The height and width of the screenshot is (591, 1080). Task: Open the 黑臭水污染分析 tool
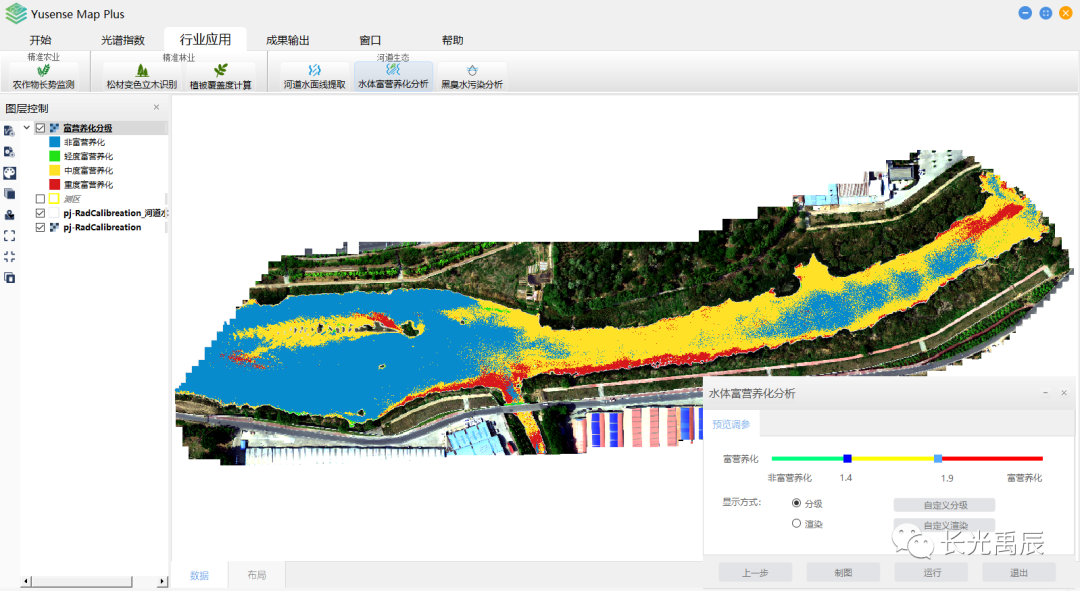coord(472,77)
